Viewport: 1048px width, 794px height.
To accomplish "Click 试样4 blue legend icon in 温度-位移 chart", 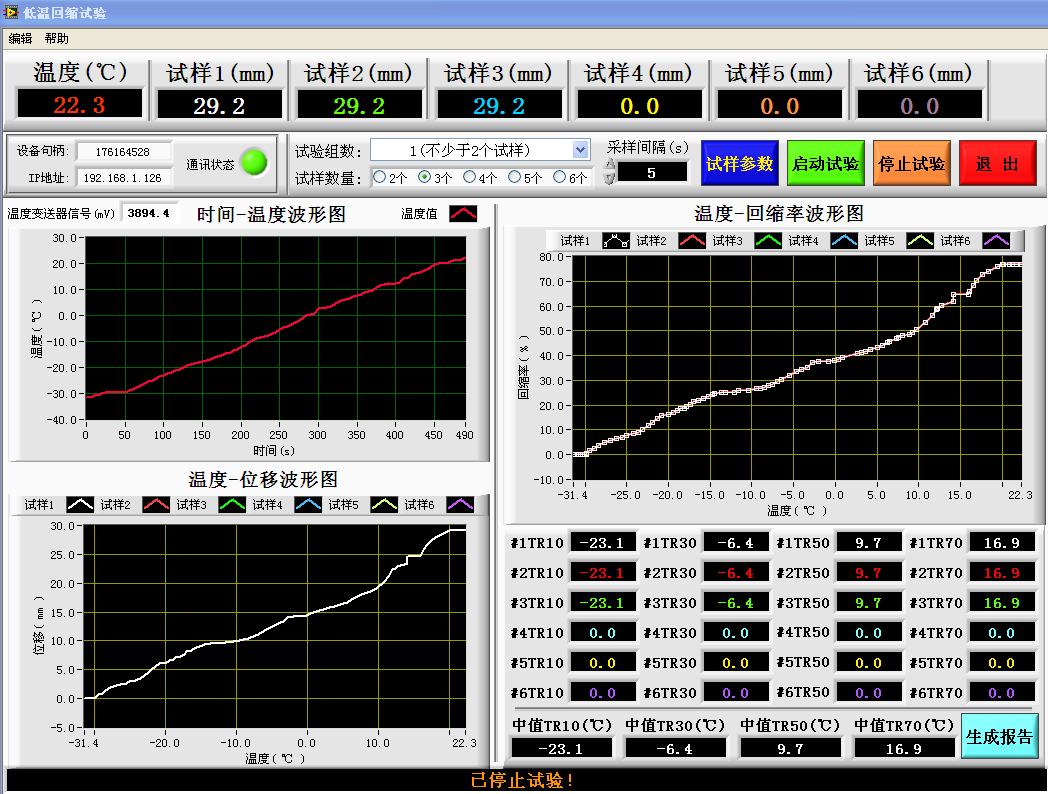I will [309, 505].
